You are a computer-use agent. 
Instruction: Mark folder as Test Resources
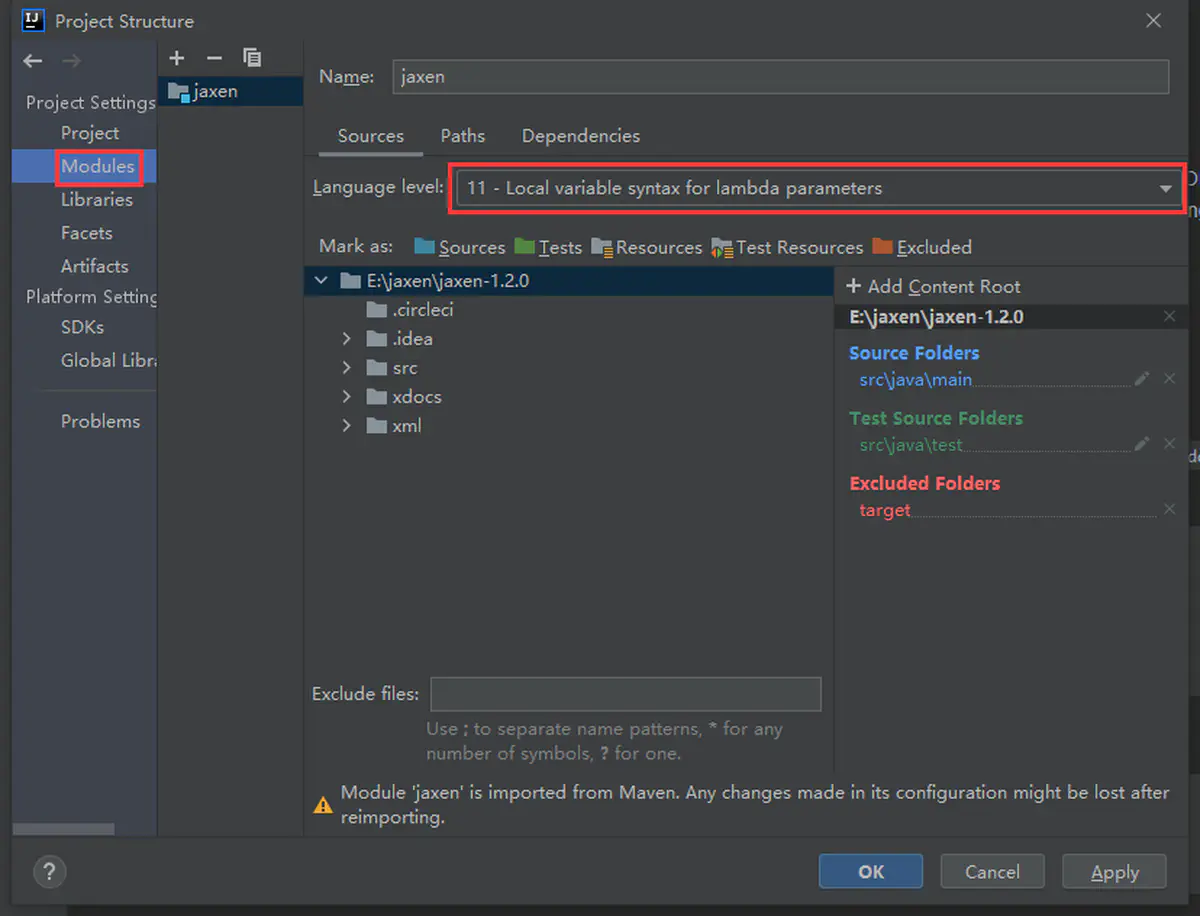(x=787, y=247)
